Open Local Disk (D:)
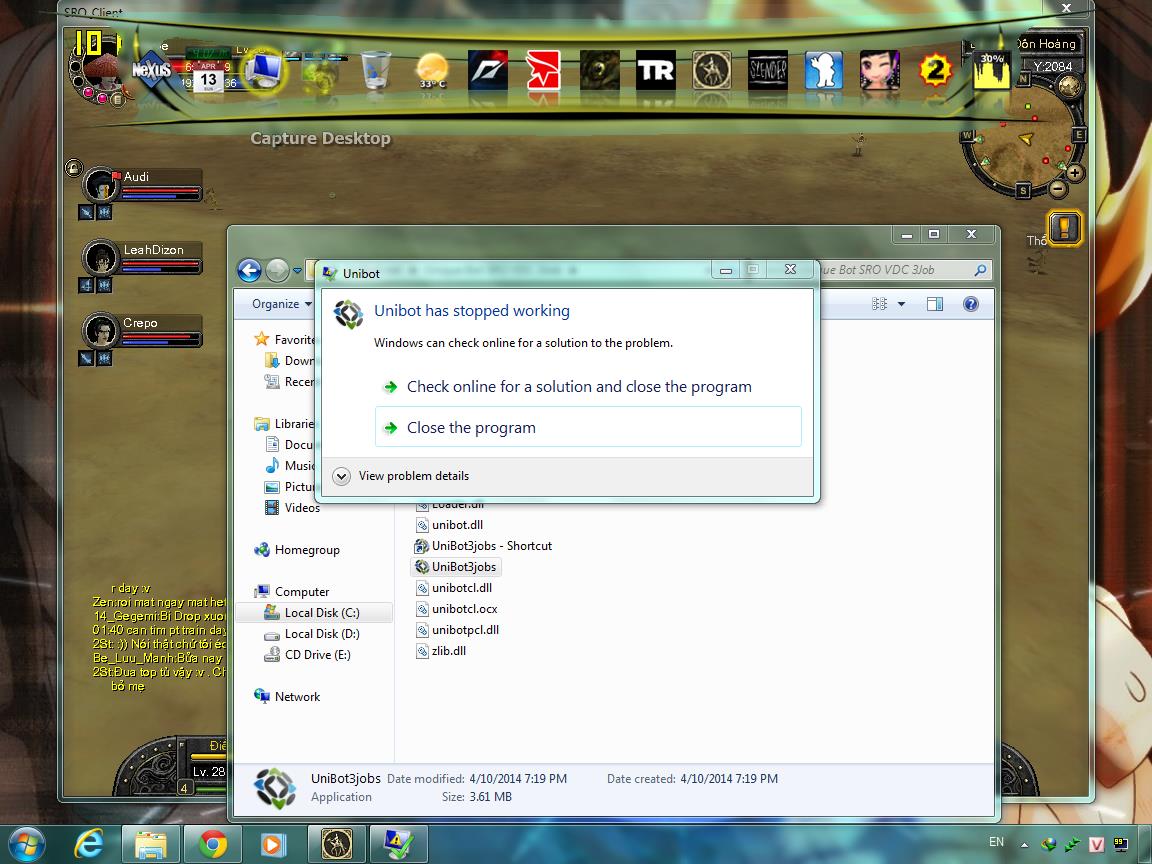This screenshot has width=1152, height=864. [312, 633]
